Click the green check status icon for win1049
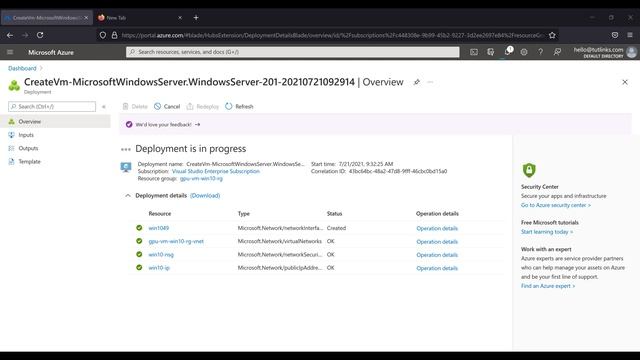The height and width of the screenshot is (360, 640). click(x=139, y=228)
